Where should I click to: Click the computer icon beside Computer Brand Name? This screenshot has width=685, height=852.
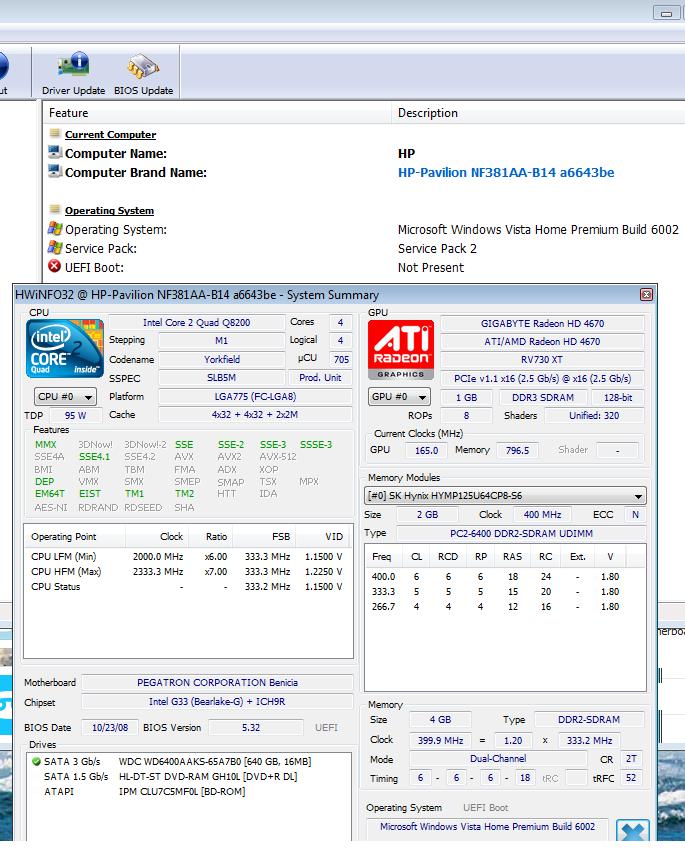54,171
